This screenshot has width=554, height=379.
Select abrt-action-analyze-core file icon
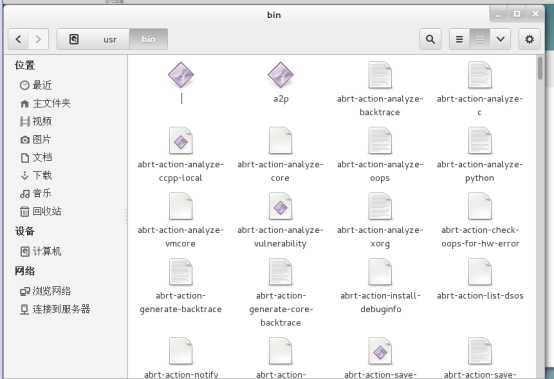pyautogui.click(x=281, y=141)
